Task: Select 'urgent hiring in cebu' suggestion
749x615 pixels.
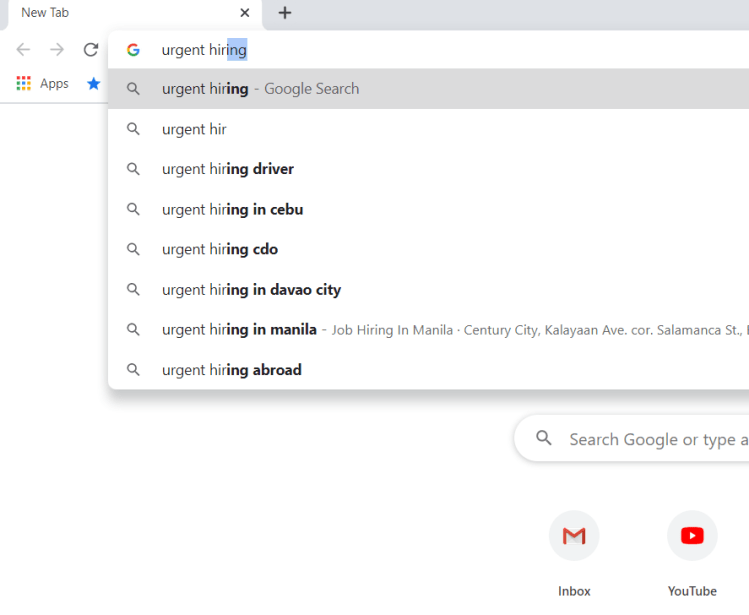Action: coord(232,209)
